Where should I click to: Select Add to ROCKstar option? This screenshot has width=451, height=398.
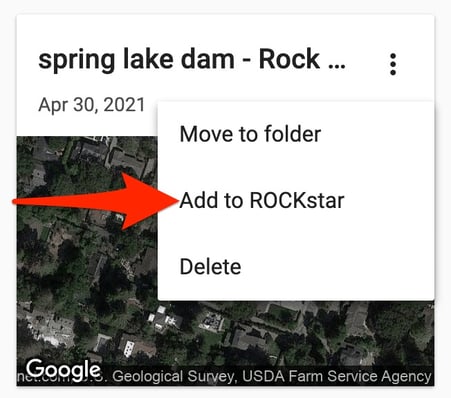pyautogui.click(x=296, y=201)
